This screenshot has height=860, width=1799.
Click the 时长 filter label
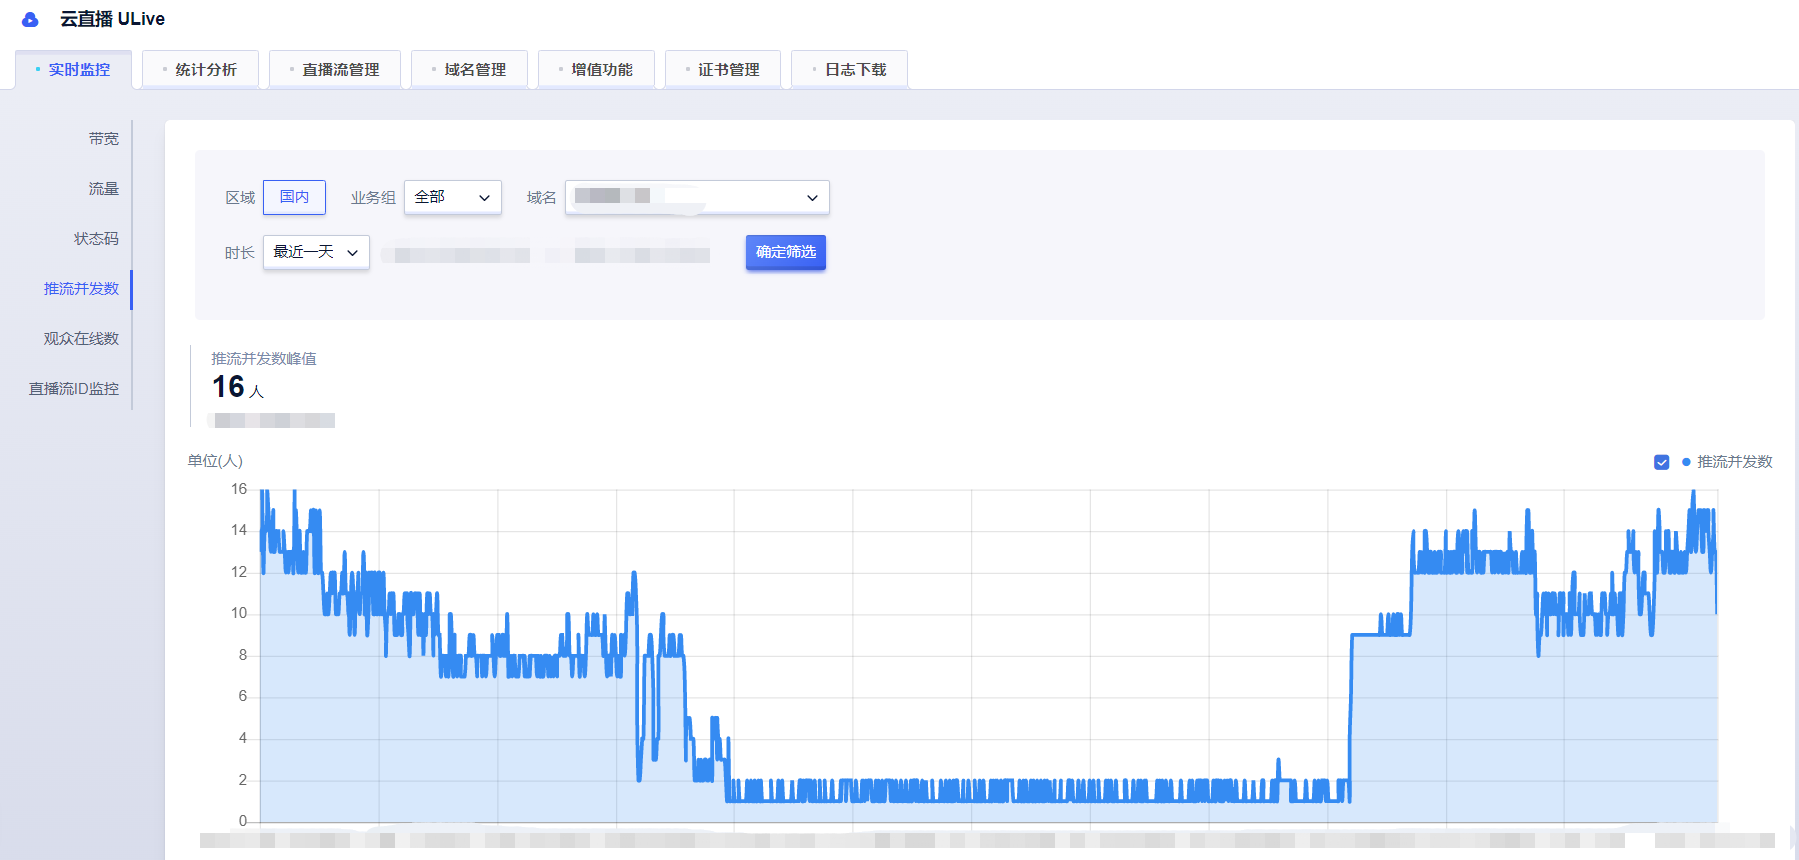click(x=239, y=253)
